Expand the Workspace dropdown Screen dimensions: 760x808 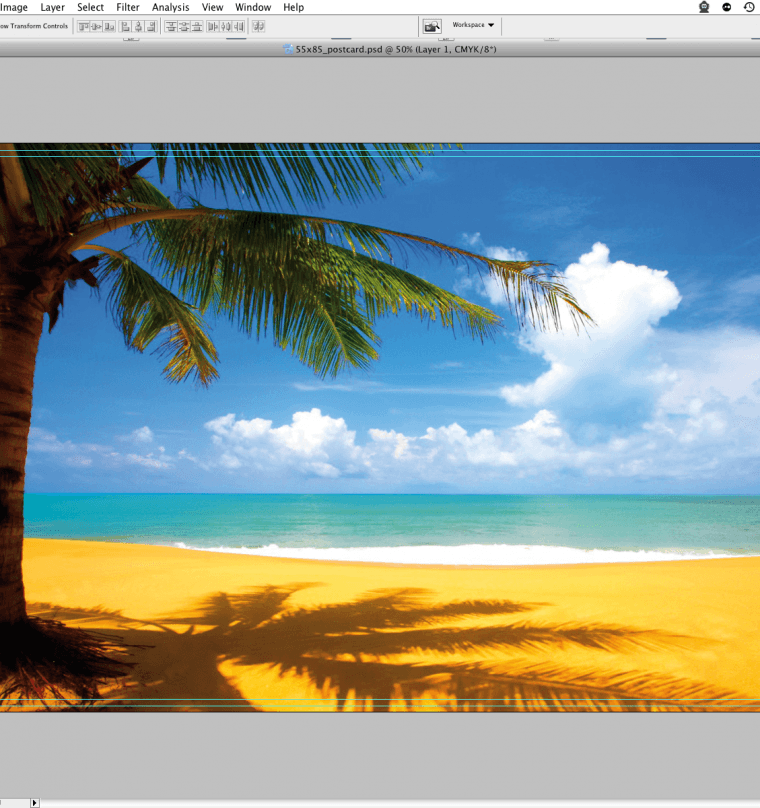pyautogui.click(x=473, y=25)
